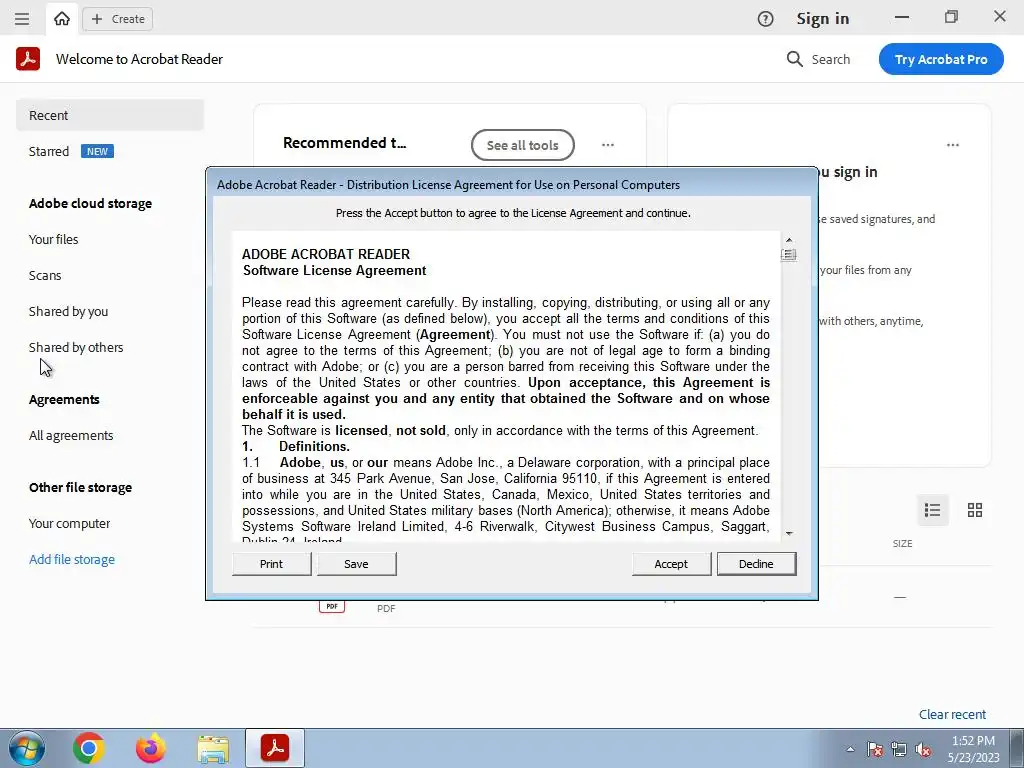Open Recommended tools more options ellipsis

[608, 145]
